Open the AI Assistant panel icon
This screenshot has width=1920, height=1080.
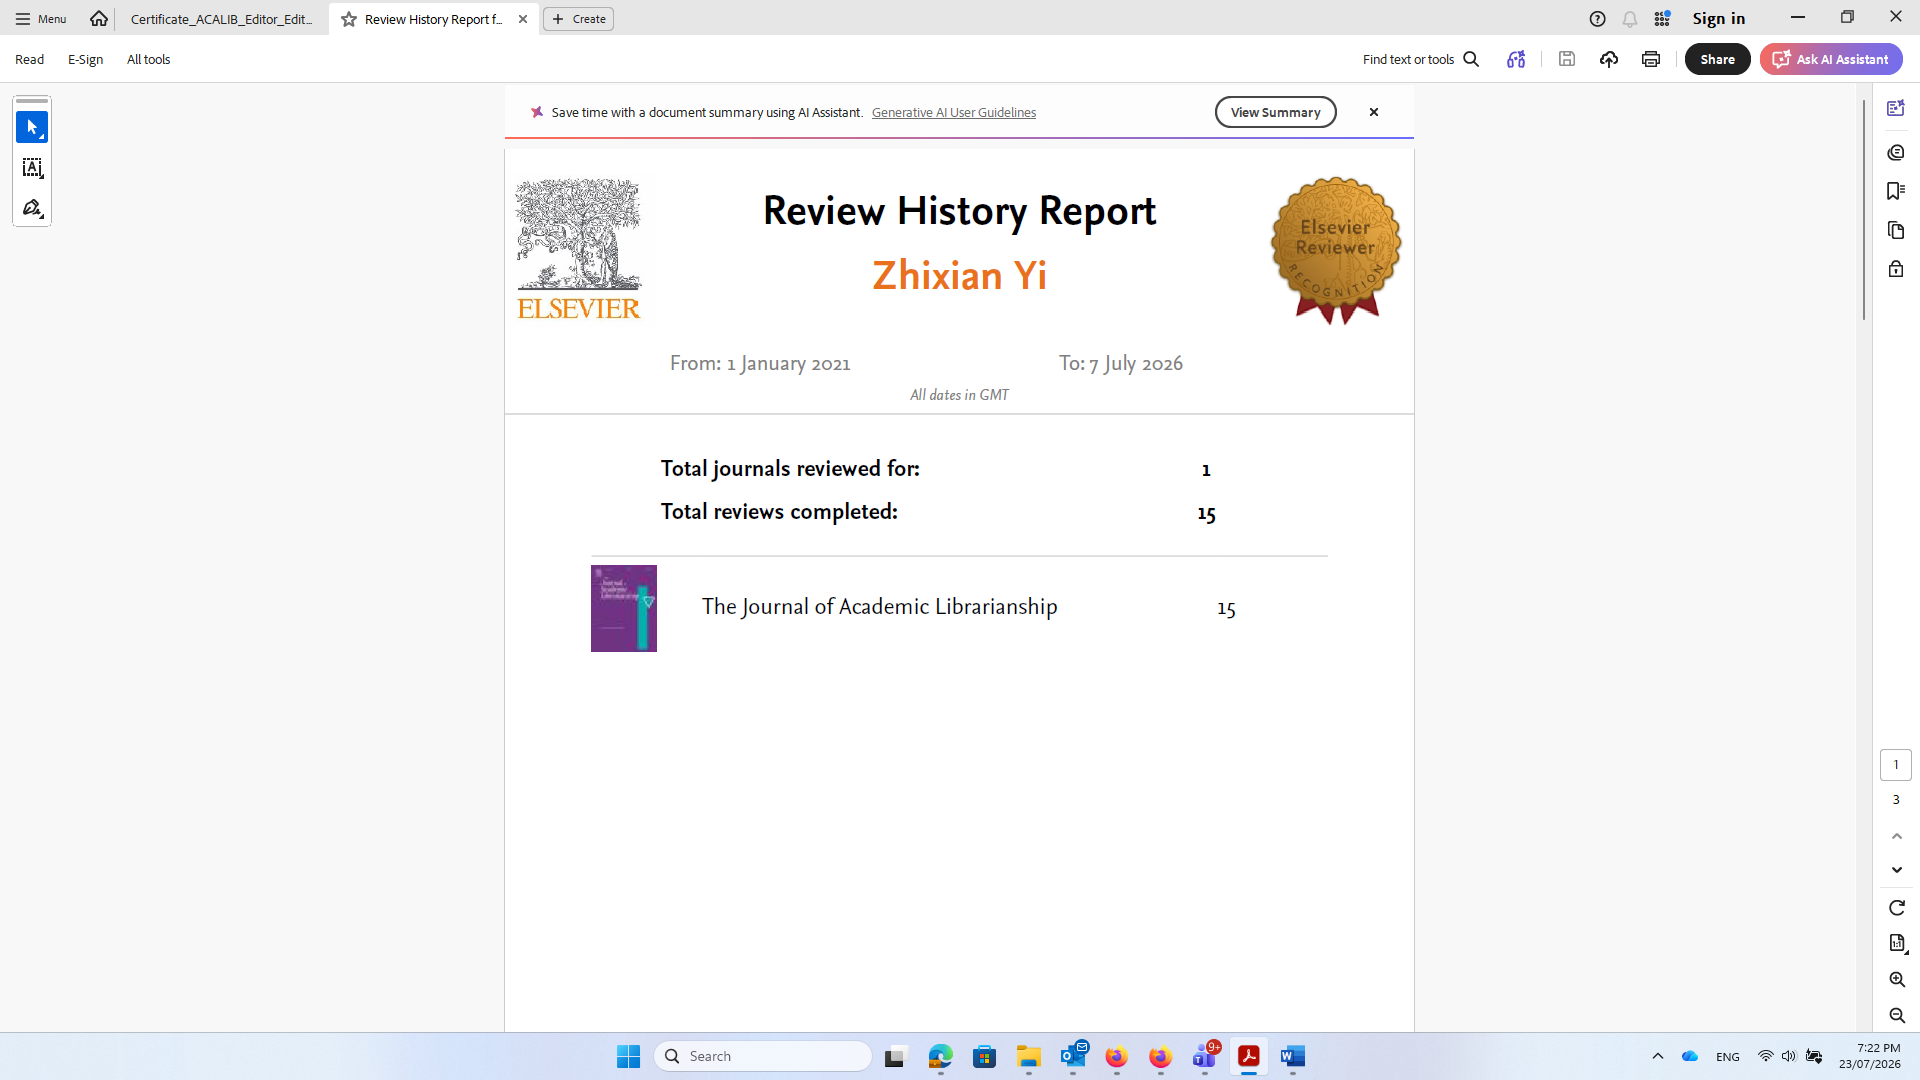[1896, 108]
